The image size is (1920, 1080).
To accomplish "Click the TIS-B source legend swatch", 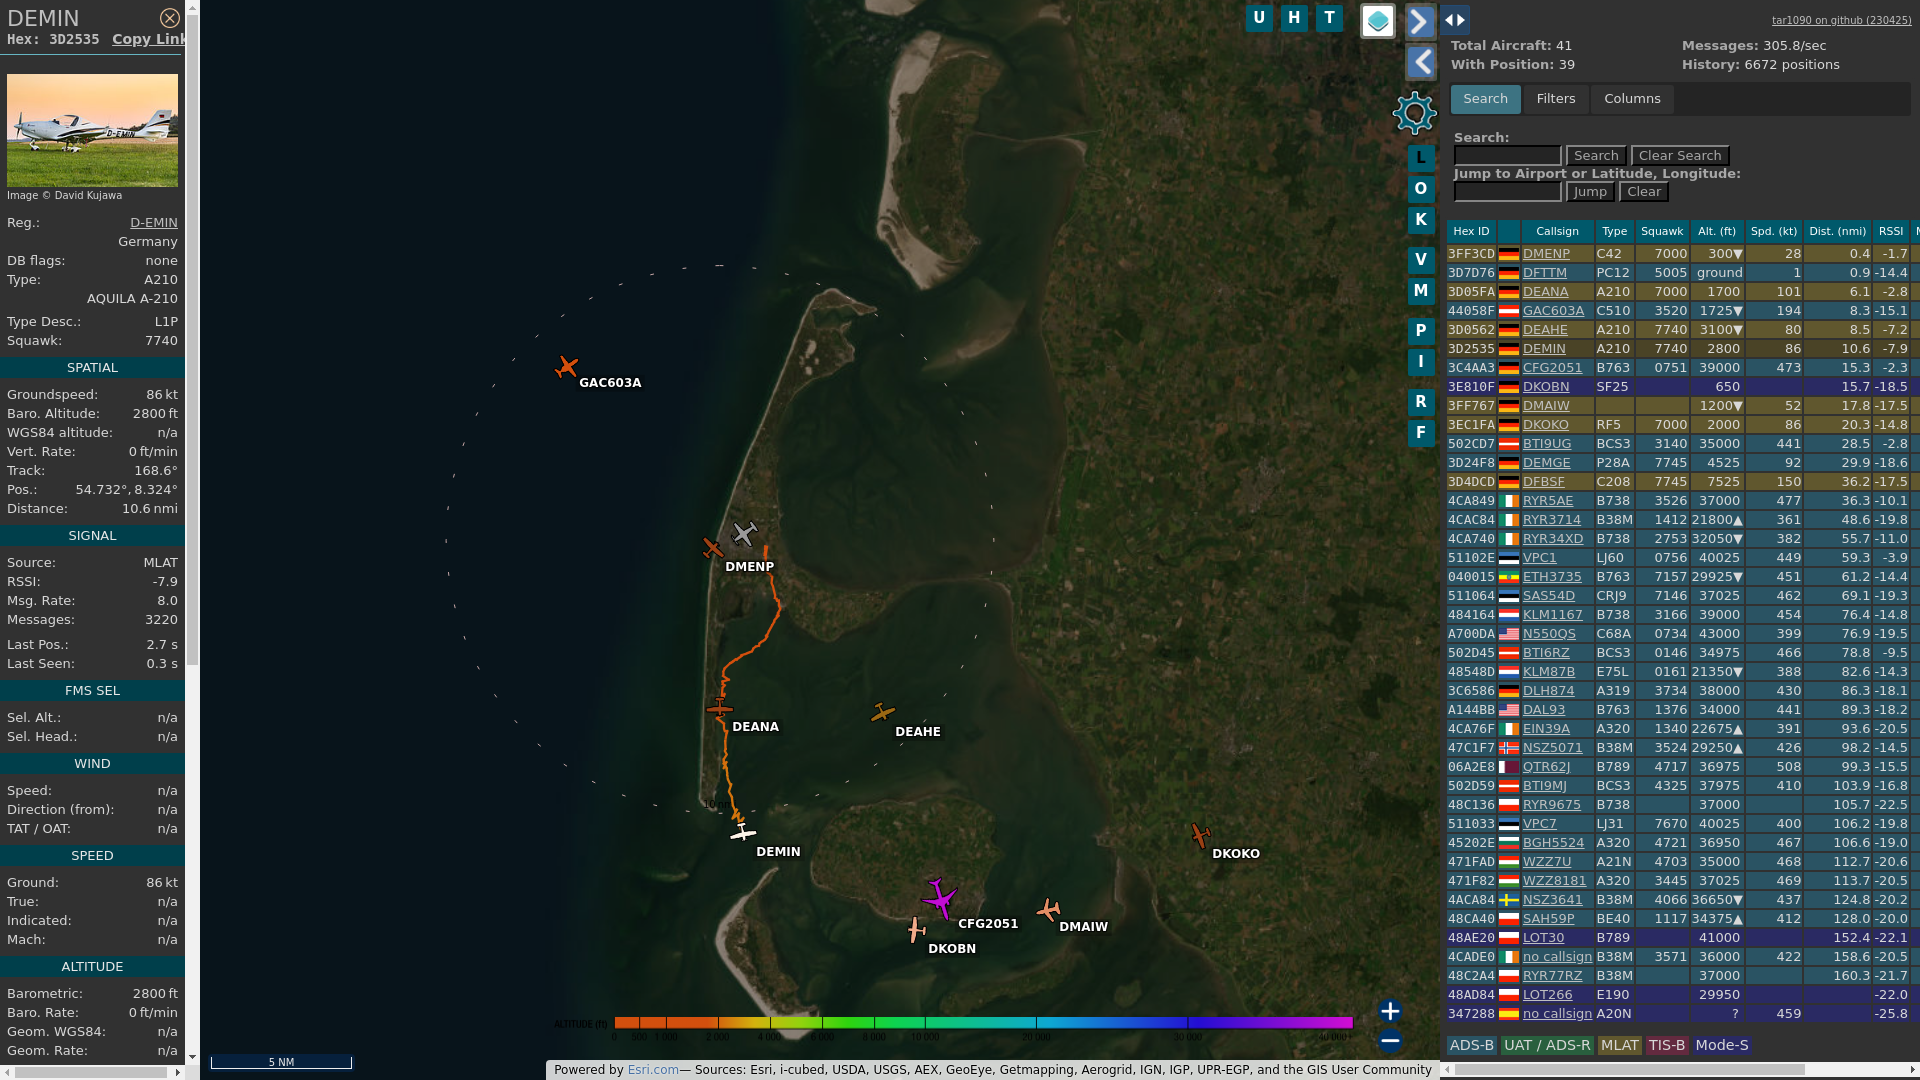I will click(x=1666, y=1045).
